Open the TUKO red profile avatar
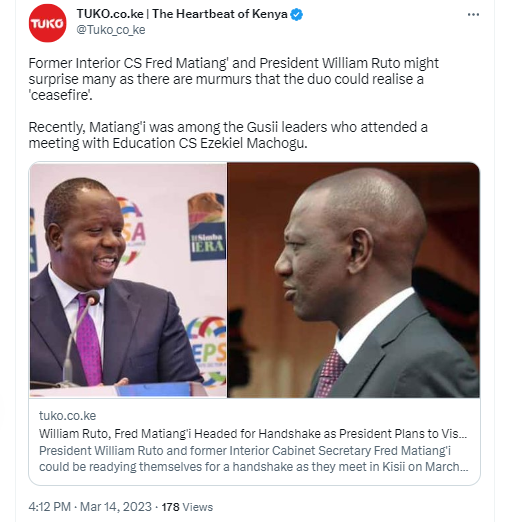505x522 pixels. [x=48, y=23]
